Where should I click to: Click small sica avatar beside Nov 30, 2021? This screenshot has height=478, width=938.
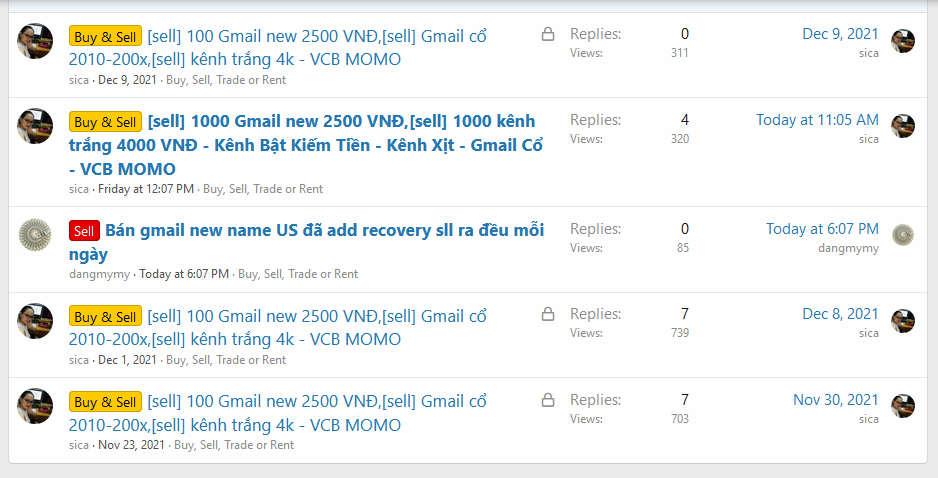(x=903, y=406)
